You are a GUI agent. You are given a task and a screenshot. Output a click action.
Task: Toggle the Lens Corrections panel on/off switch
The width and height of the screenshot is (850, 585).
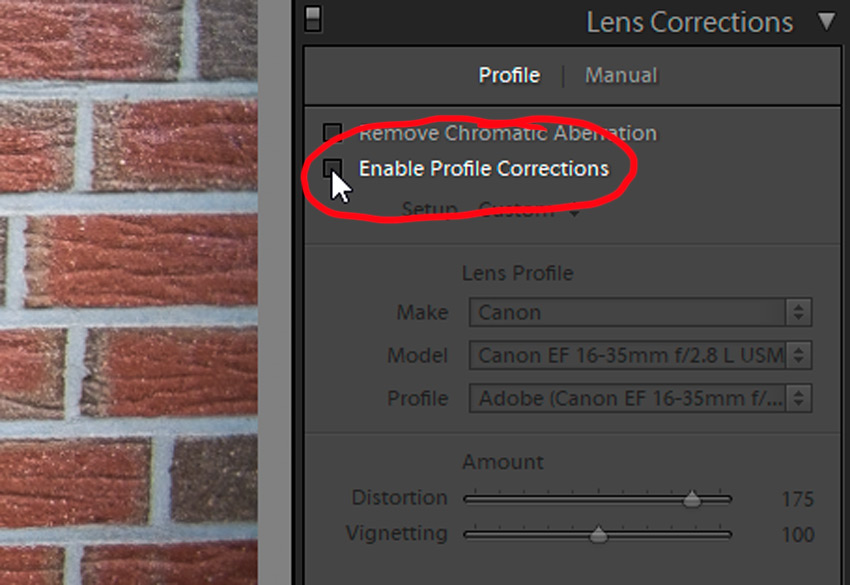[x=313, y=19]
